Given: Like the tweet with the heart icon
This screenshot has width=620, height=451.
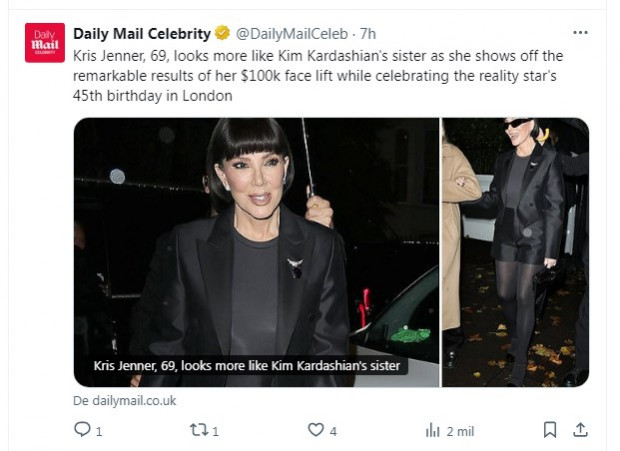Looking at the screenshot, I should point(315,430).
